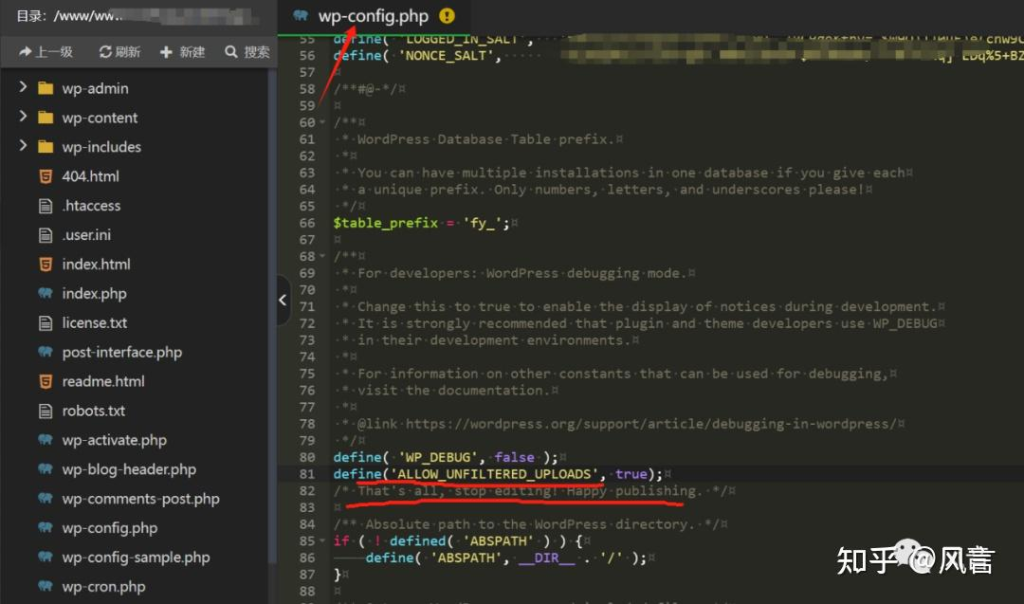Click the folder icon for wp-admin

44,88
